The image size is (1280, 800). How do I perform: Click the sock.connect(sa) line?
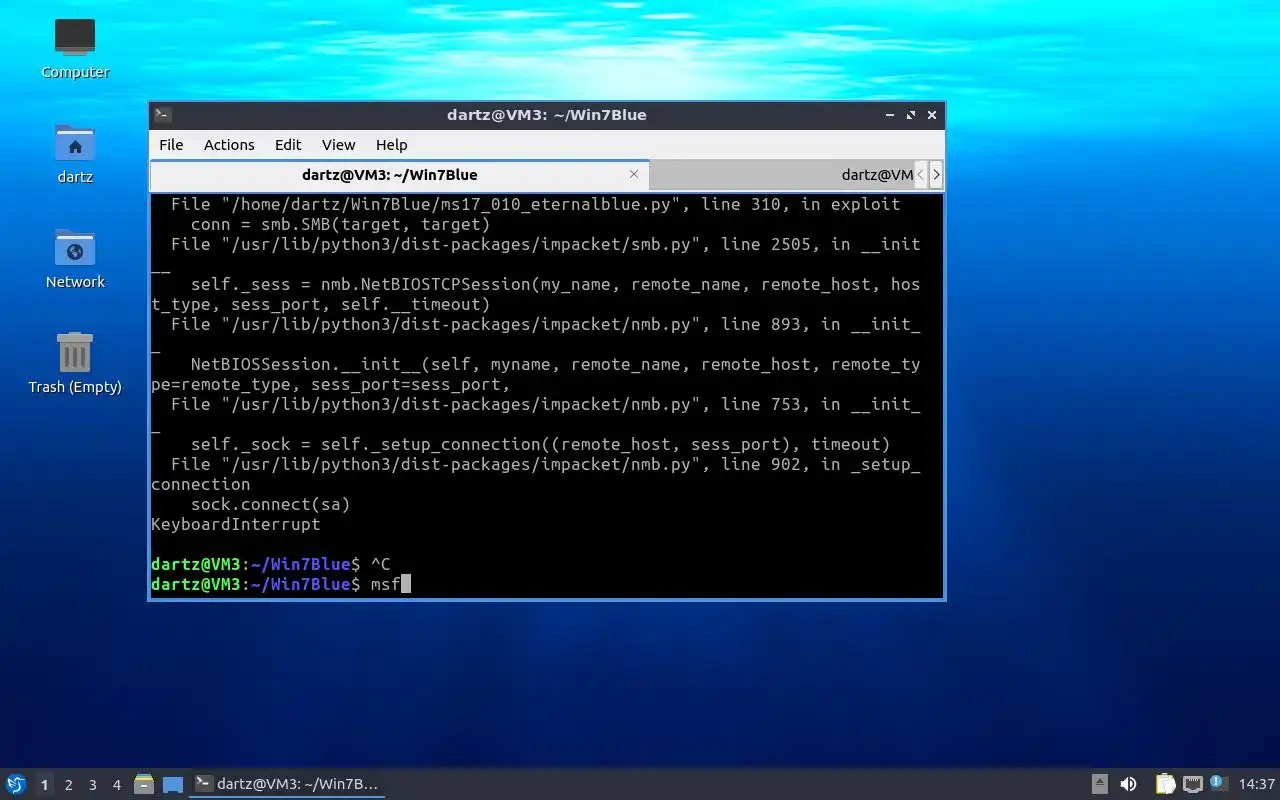coord(271,504)
